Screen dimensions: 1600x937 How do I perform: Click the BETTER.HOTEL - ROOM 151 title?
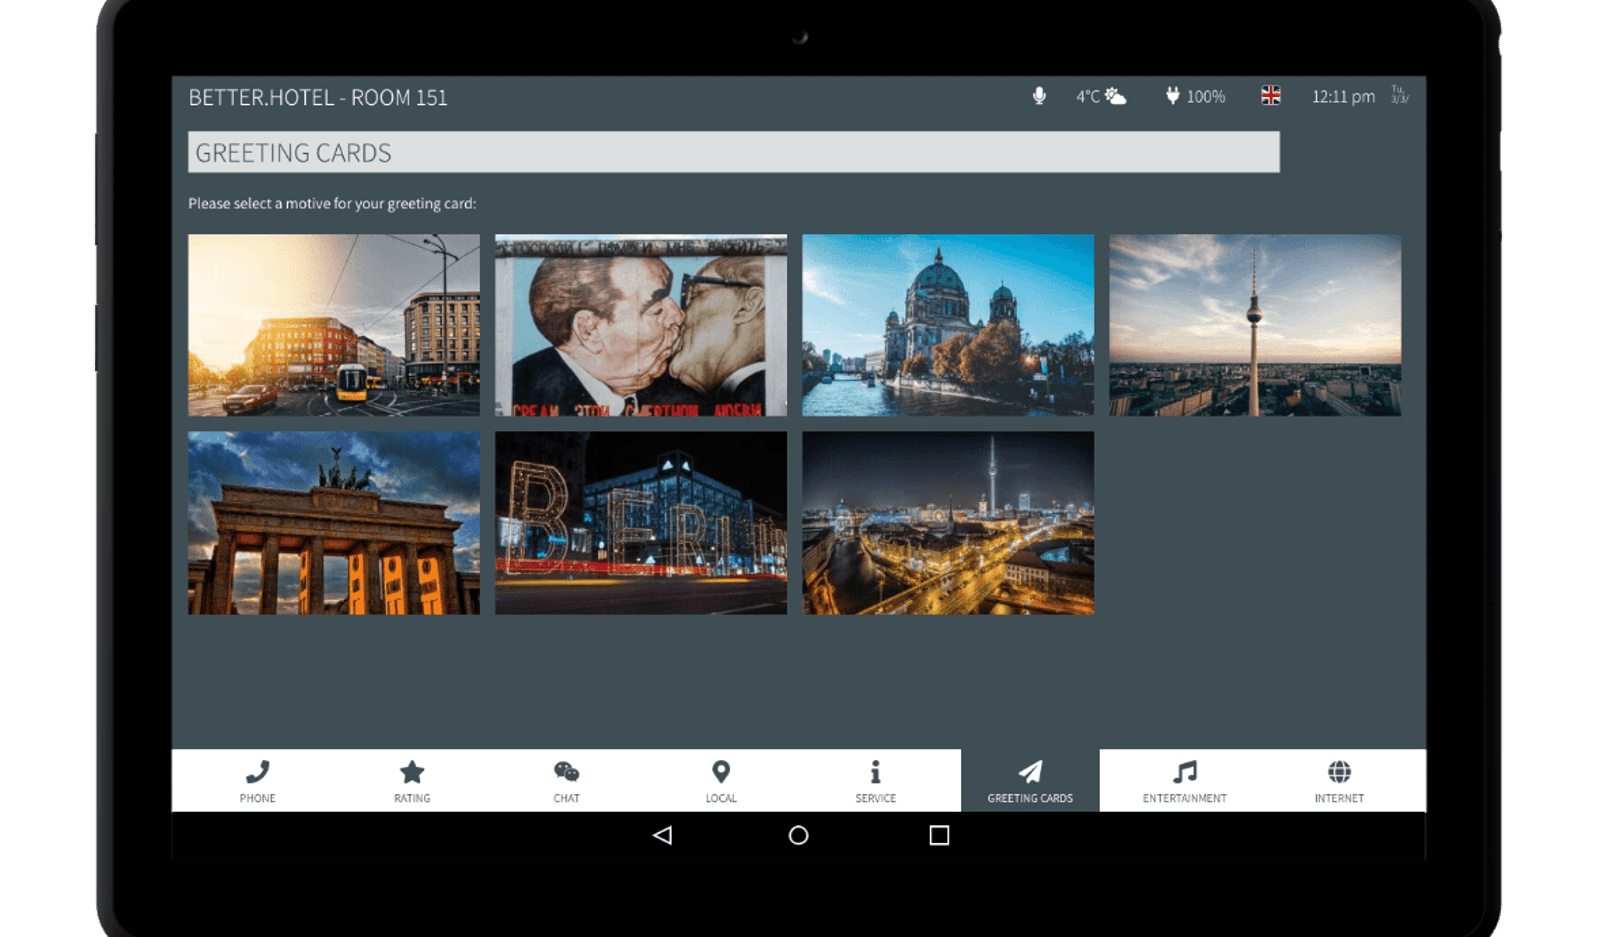tap(318, 97)
